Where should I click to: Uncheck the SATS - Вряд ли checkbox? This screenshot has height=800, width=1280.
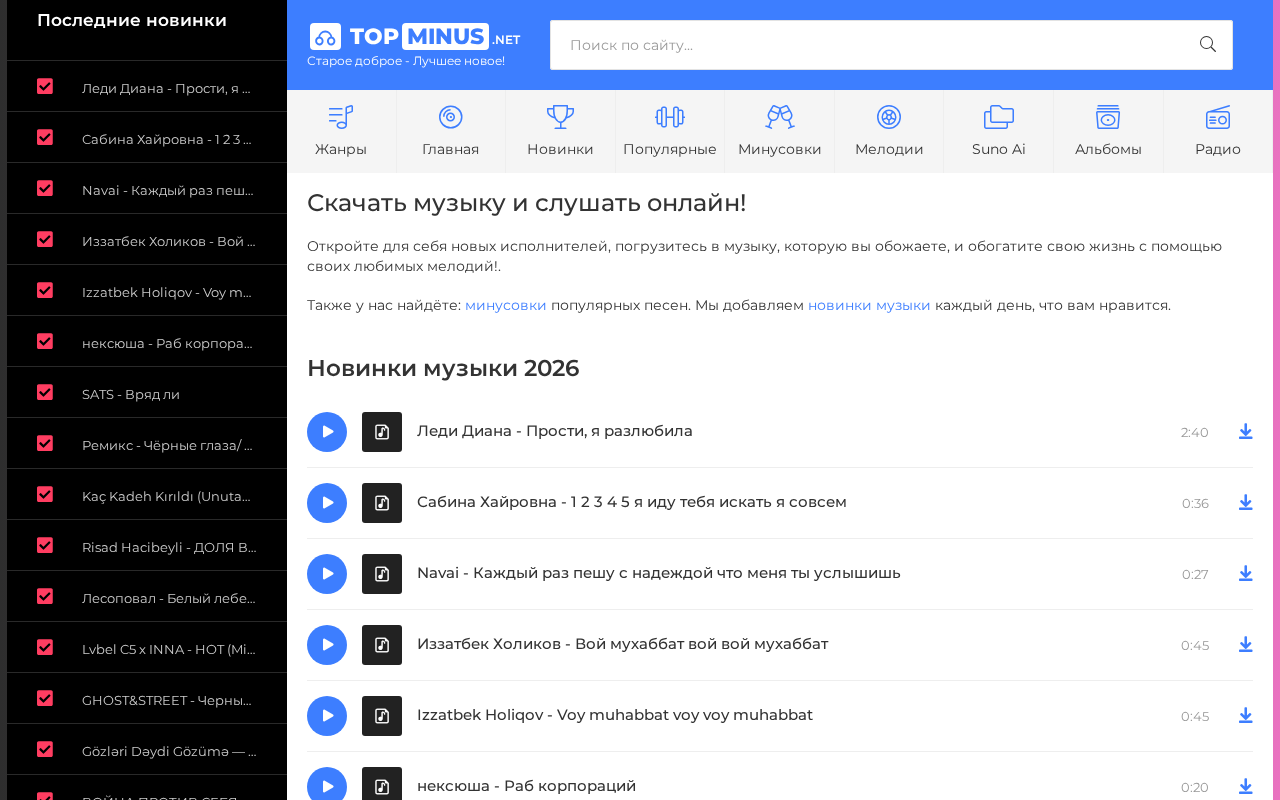coord(45,392)
